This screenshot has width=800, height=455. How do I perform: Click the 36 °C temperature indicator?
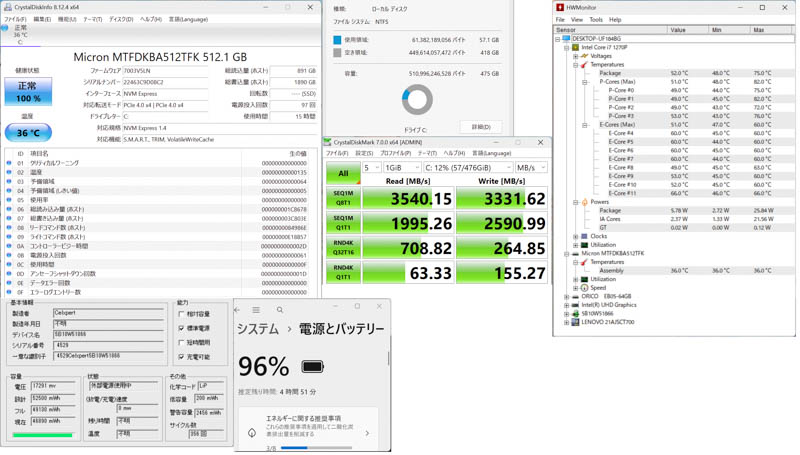pyautogui.click(x=28, y=133)
